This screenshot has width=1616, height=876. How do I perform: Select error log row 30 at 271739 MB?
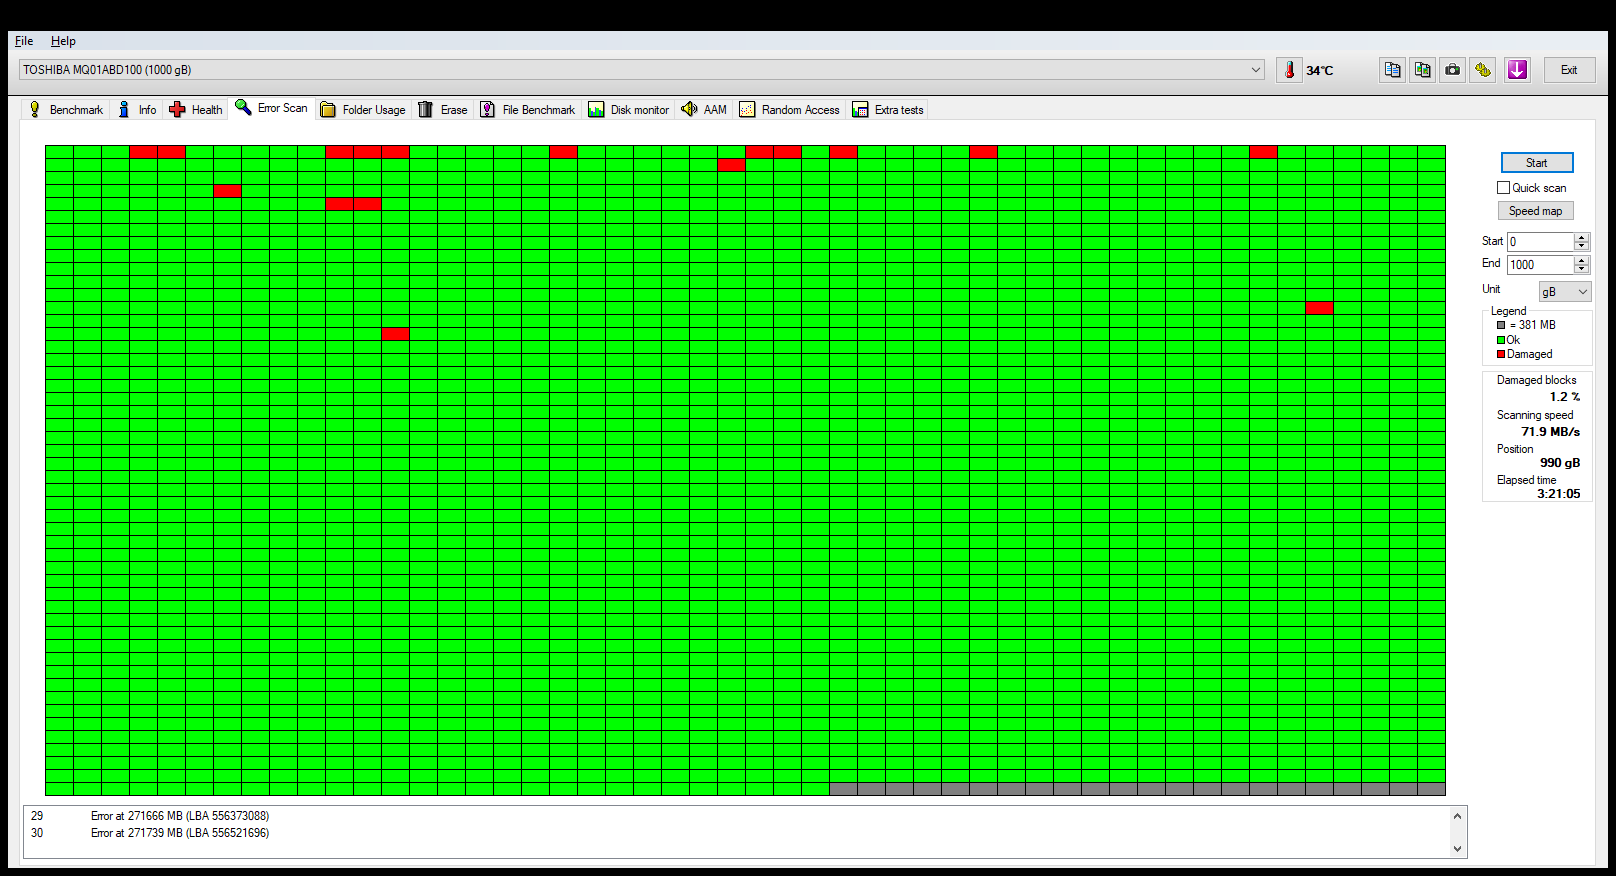pyautogui.click(x=738, y=833)
